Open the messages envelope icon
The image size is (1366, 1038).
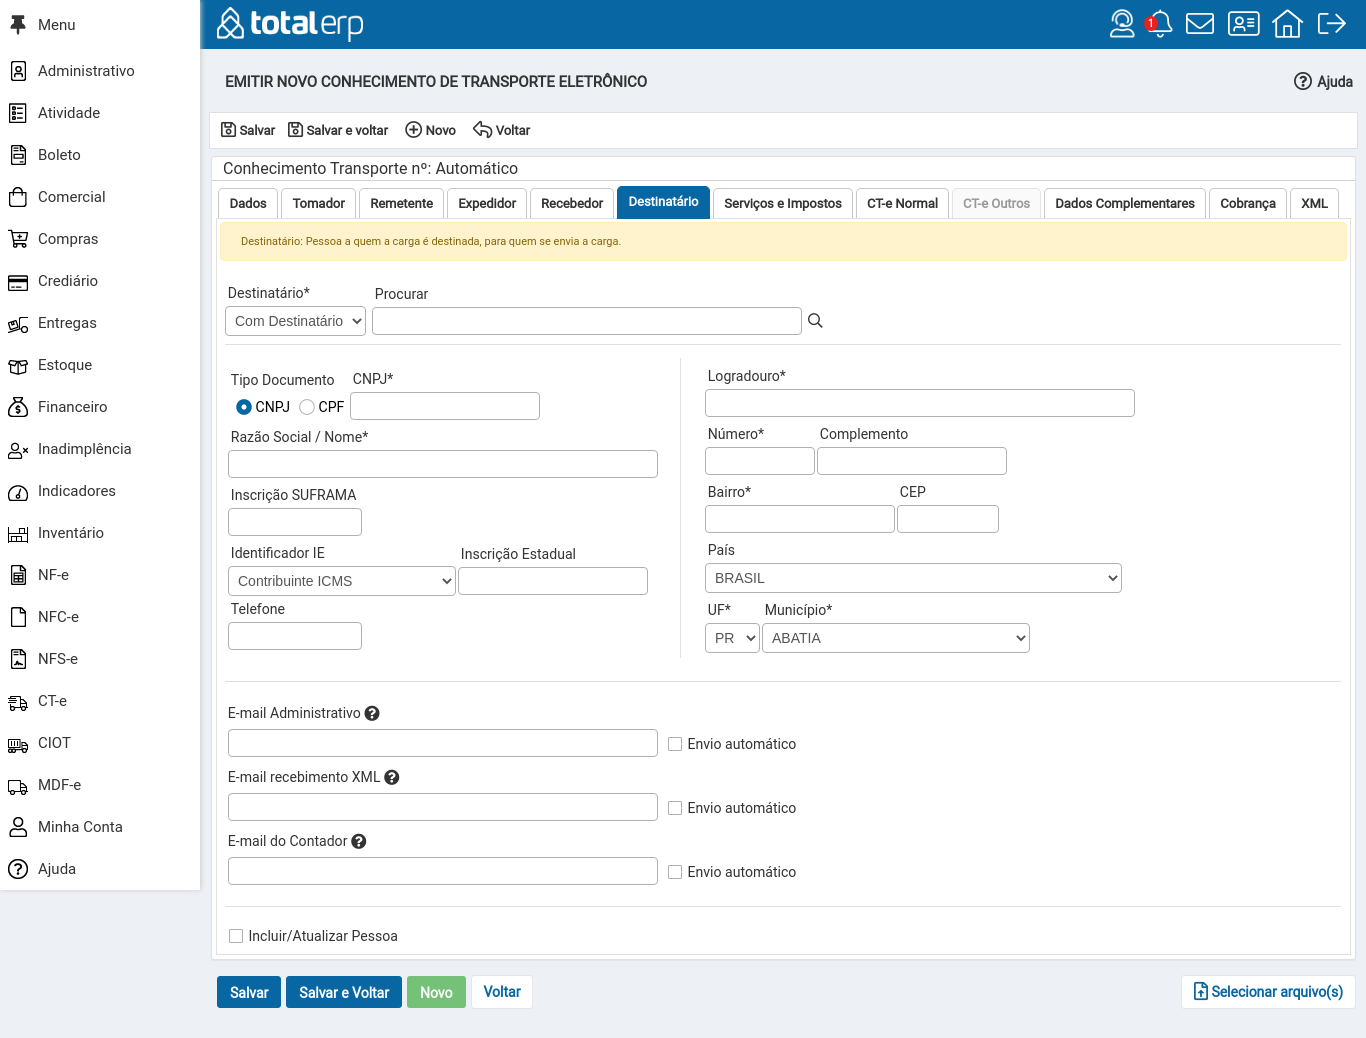1200,24
